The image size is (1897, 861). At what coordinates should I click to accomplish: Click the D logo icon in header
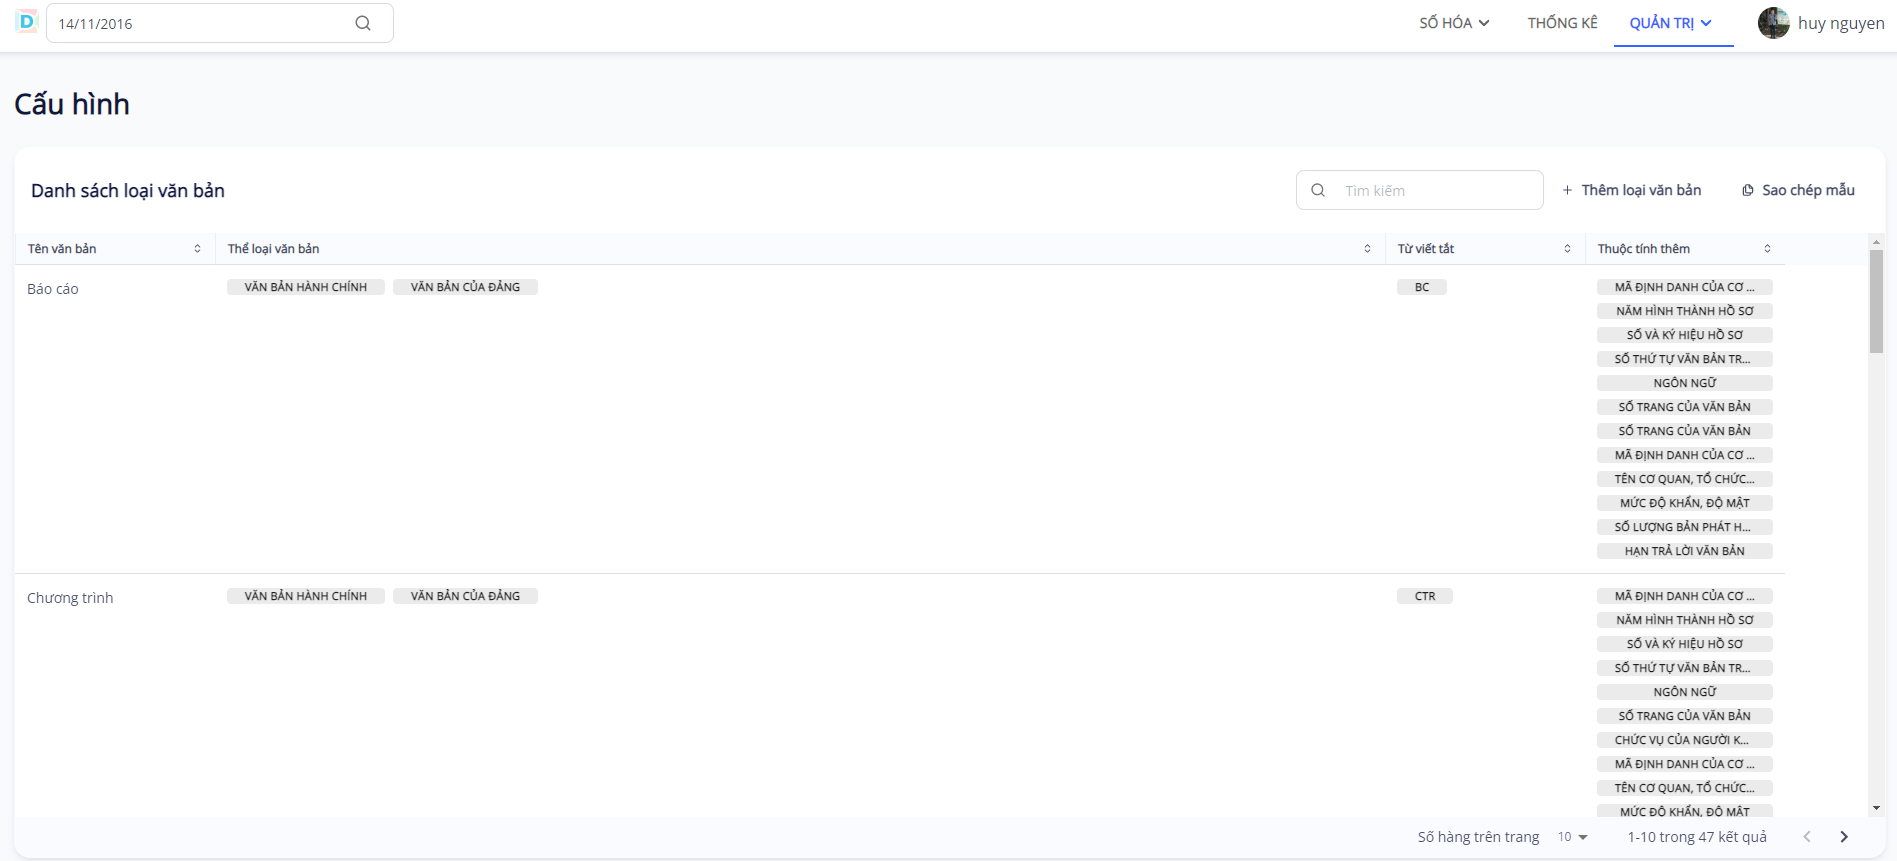click(x=26, y=21)
